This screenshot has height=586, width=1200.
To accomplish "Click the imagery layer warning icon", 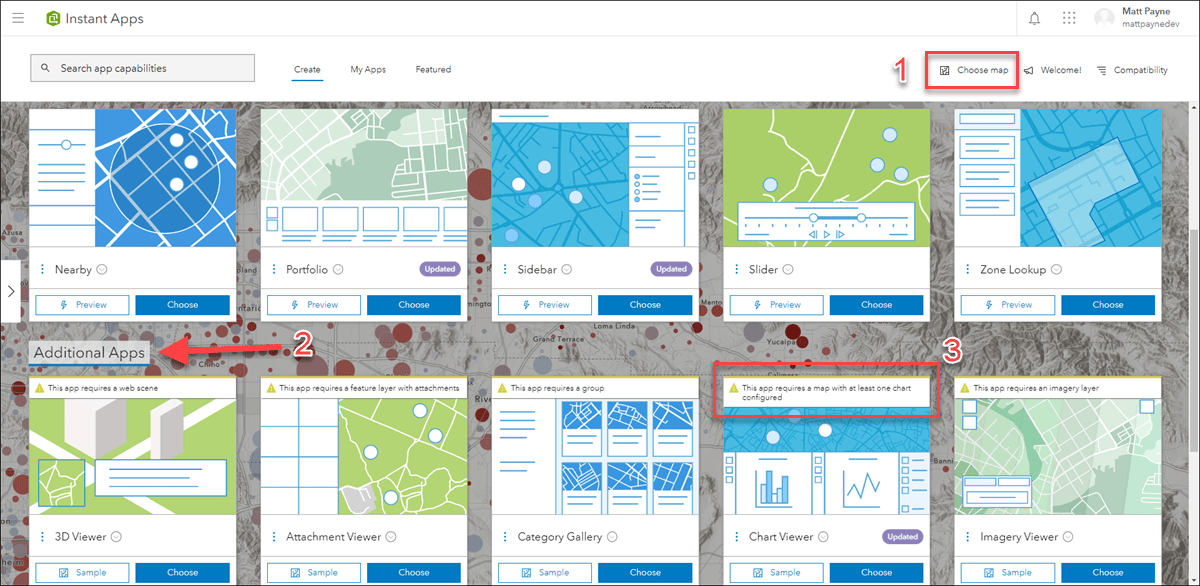I will point(964,387).
